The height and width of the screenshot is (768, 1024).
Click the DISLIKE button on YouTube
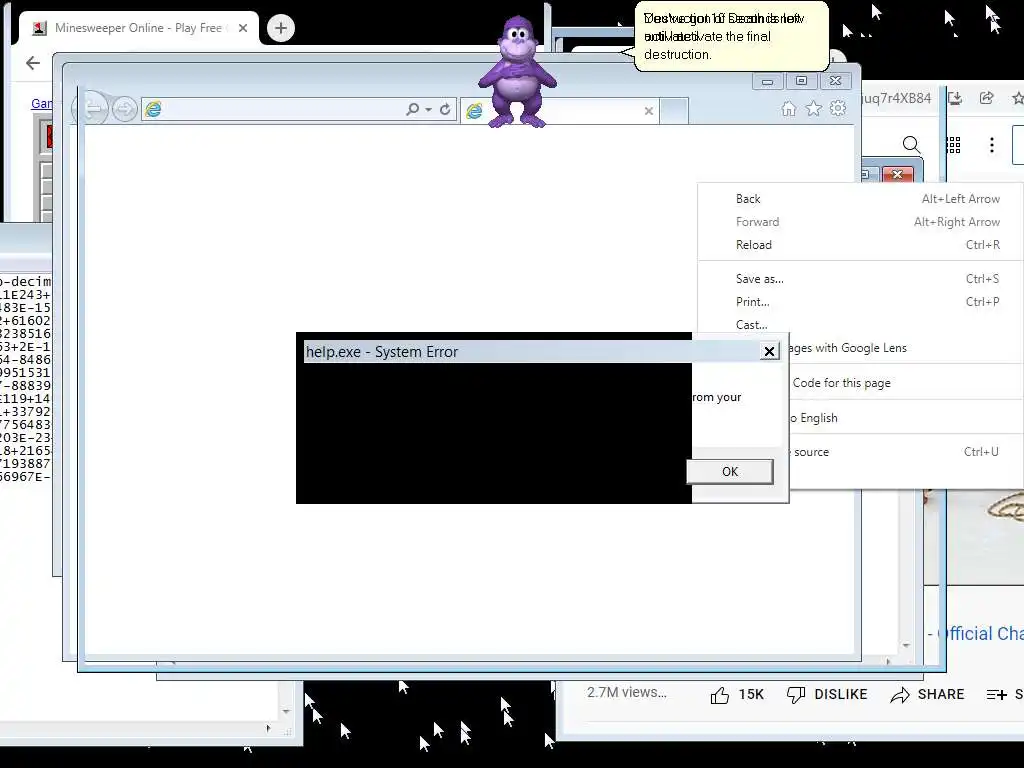pyautogui.click(x=827, y=695)
